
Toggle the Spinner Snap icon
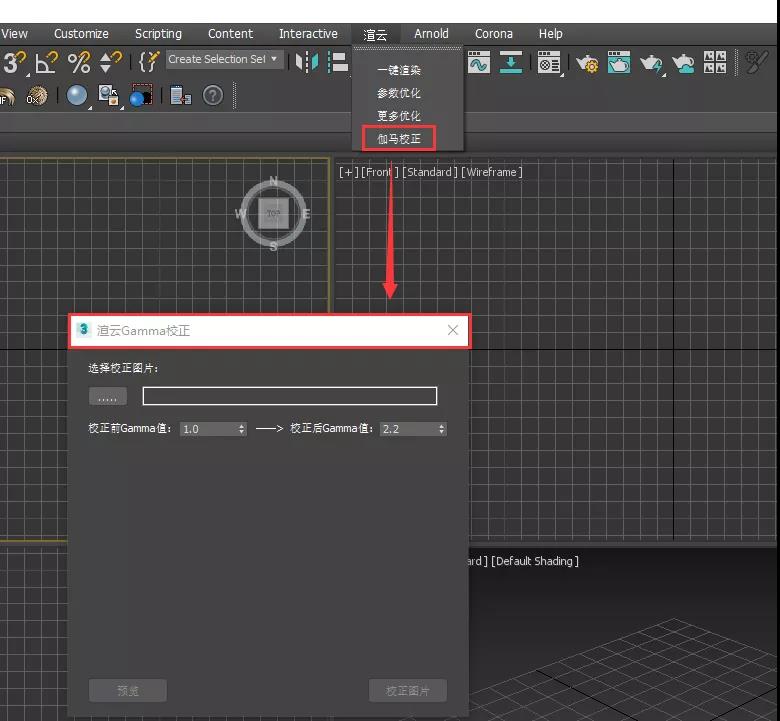point(111,63)
